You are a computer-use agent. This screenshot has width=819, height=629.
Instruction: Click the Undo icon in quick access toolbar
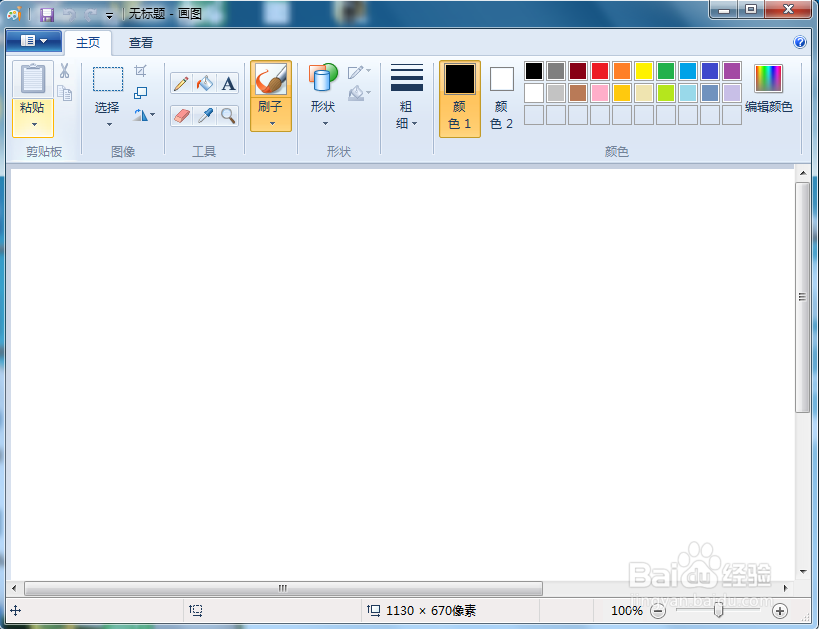tap(69, 15)
